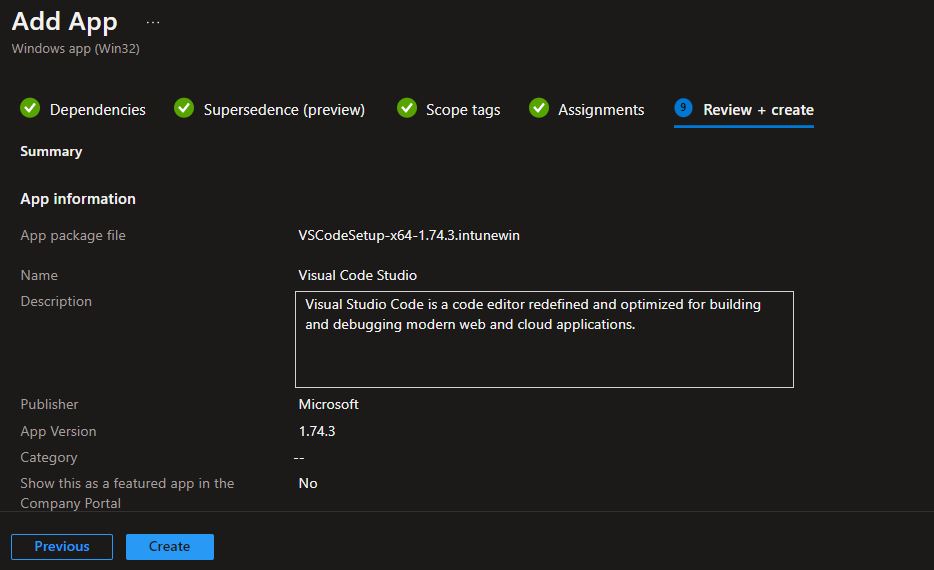934x570 pixels.
Task: Click inside the Description text box
Action: click(x=544, y=339)
